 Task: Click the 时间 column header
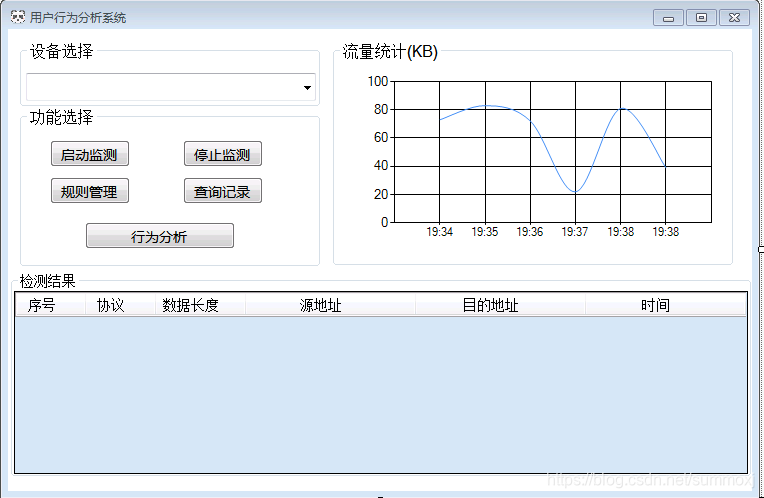click(666, 305)
